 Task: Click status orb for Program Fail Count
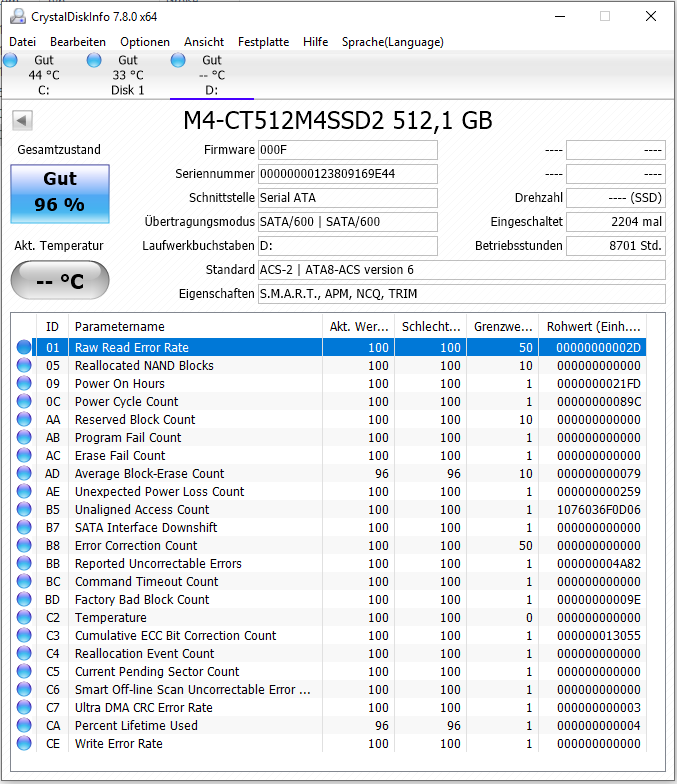click(24, 438)
